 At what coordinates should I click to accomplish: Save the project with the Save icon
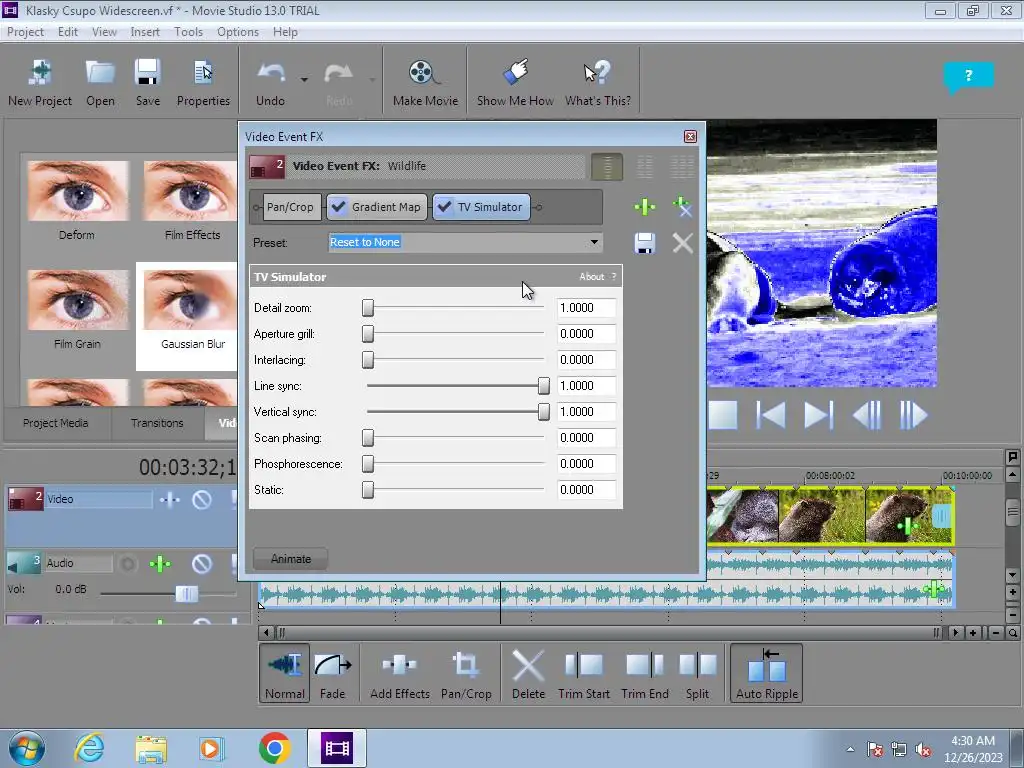coord(148,82)
